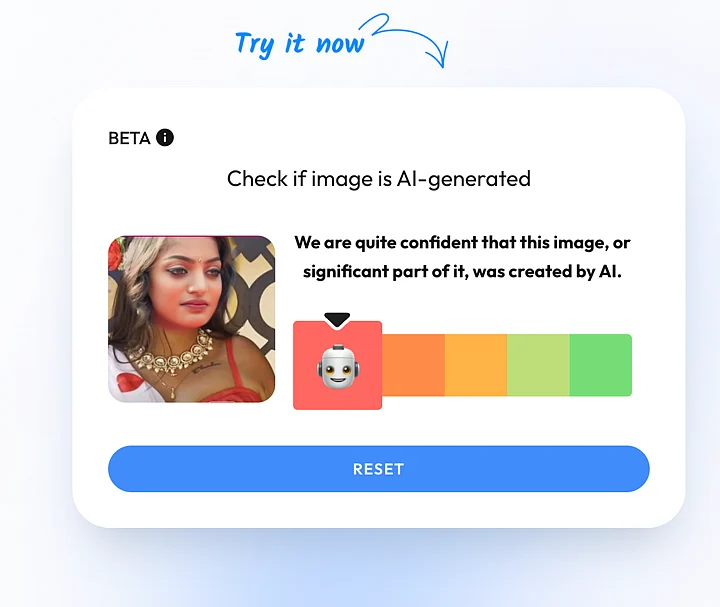Select the dark orange scale segment

(413, 365)
